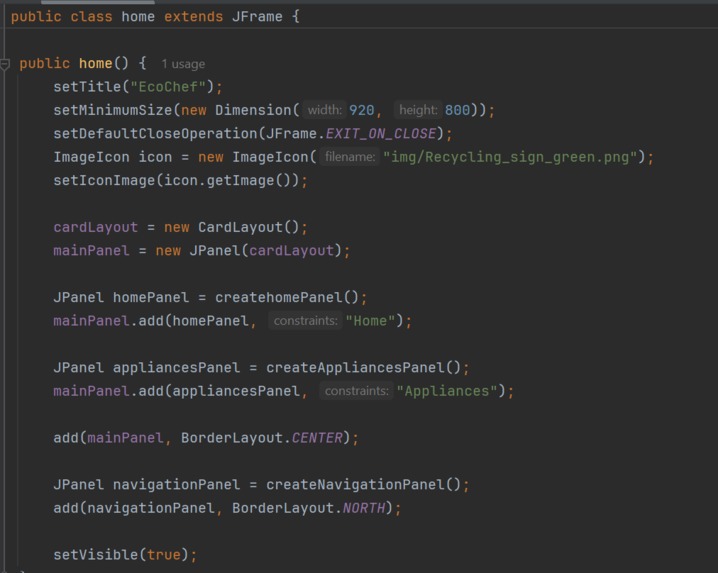Click 'constraints:' hint before "Home"
The image size is (718, 573).
[x=305, y=321]
